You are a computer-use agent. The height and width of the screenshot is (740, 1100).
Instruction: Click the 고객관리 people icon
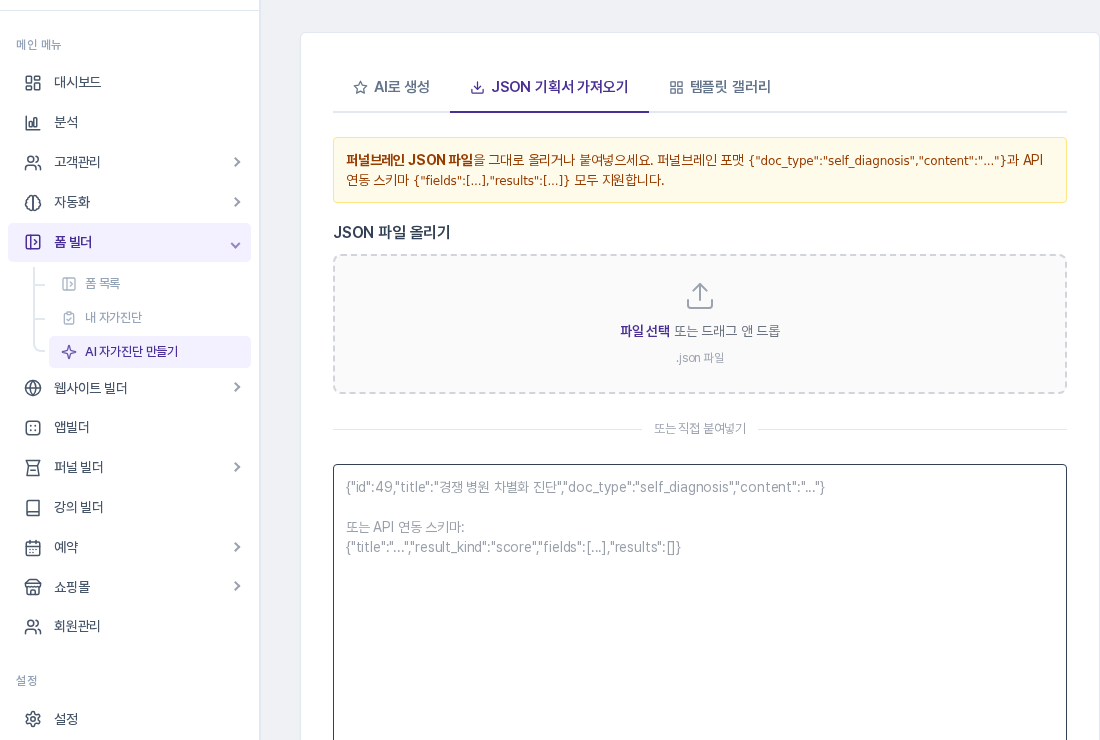coord(33,163)
